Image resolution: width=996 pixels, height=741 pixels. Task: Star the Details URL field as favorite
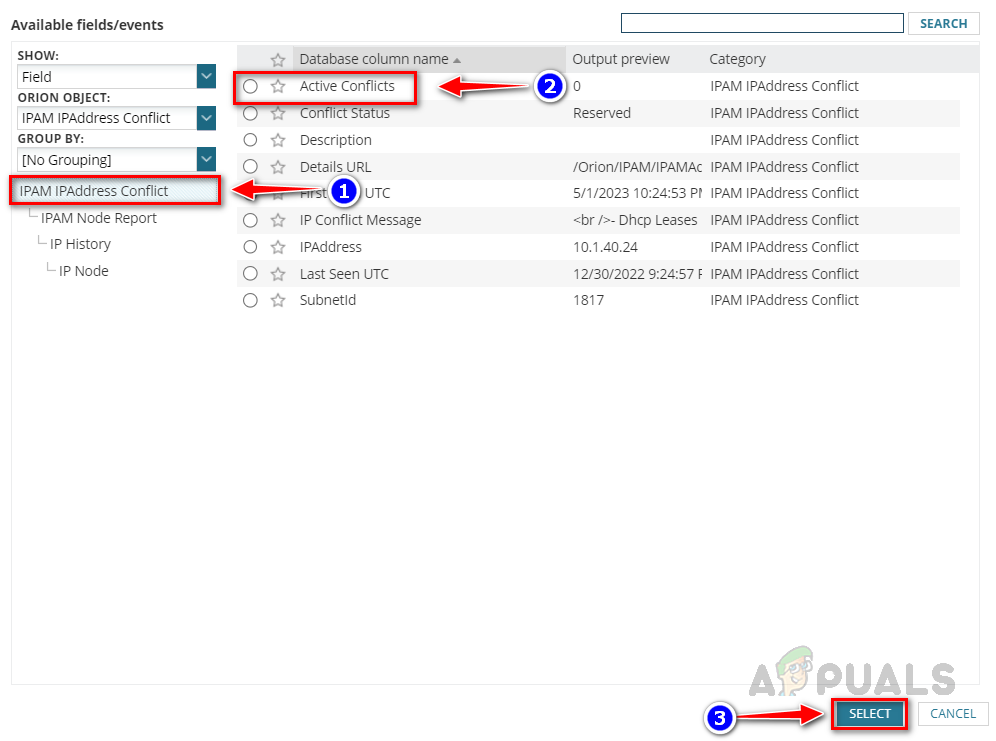click(278, 167)
